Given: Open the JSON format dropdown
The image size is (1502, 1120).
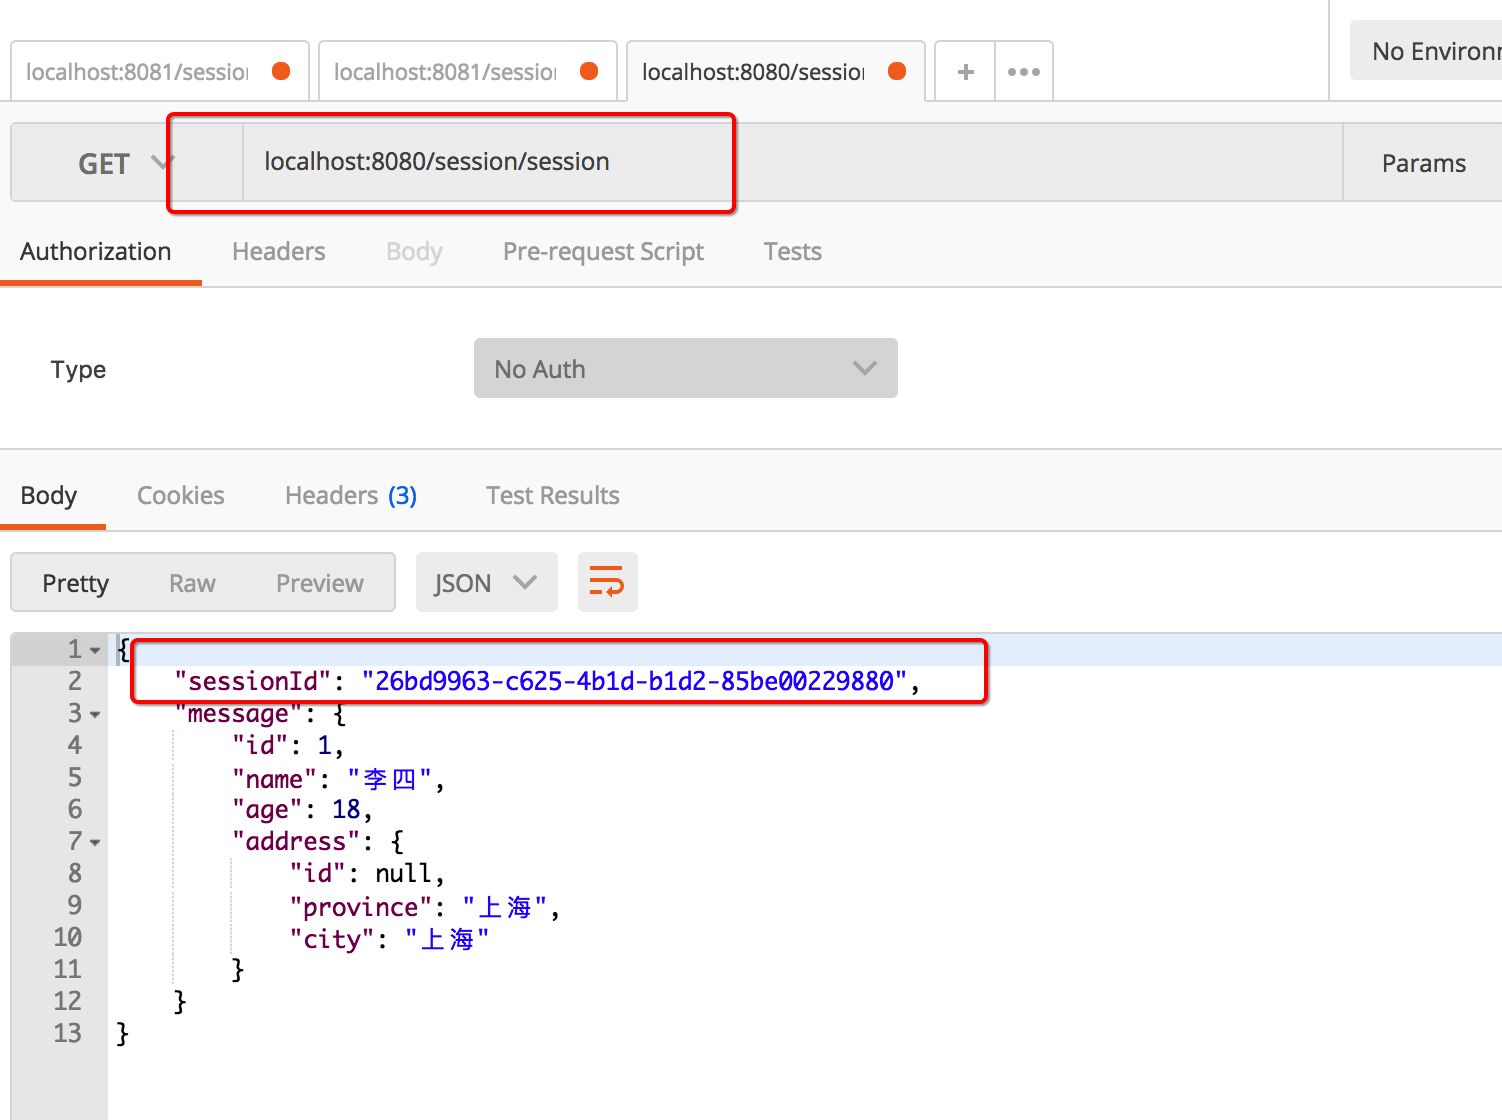Looking at the screenshot, I should pos(486,583).
